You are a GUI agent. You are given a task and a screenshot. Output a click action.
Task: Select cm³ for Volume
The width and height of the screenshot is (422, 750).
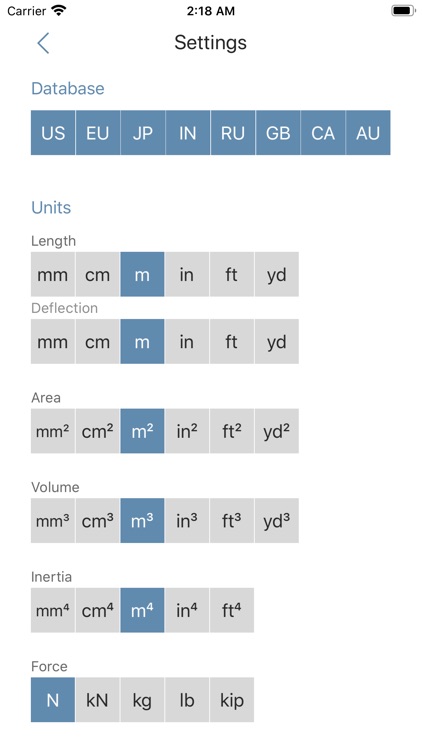tap(98, 520)
